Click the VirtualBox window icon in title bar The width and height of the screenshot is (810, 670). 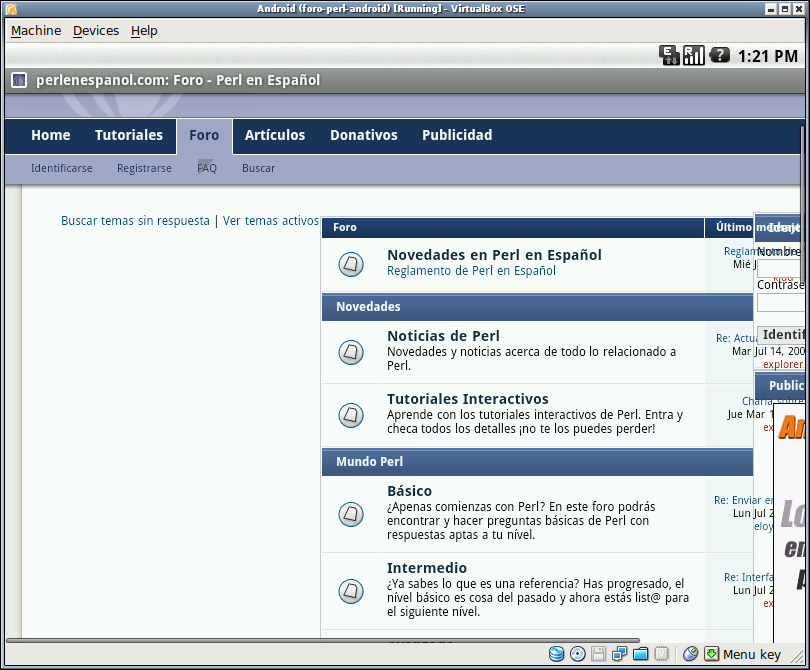coord(11,9)
